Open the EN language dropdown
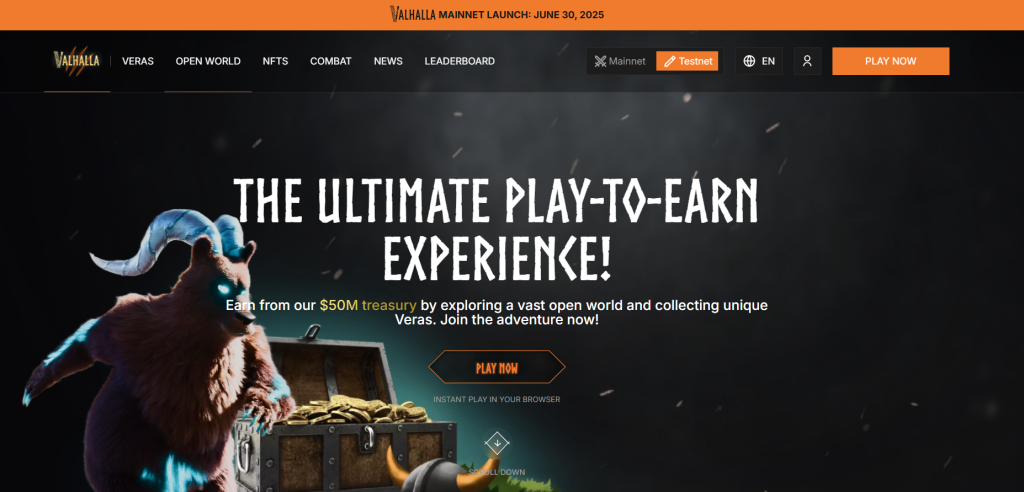Viewport: 1024px width, 492px height. (759, 61)
